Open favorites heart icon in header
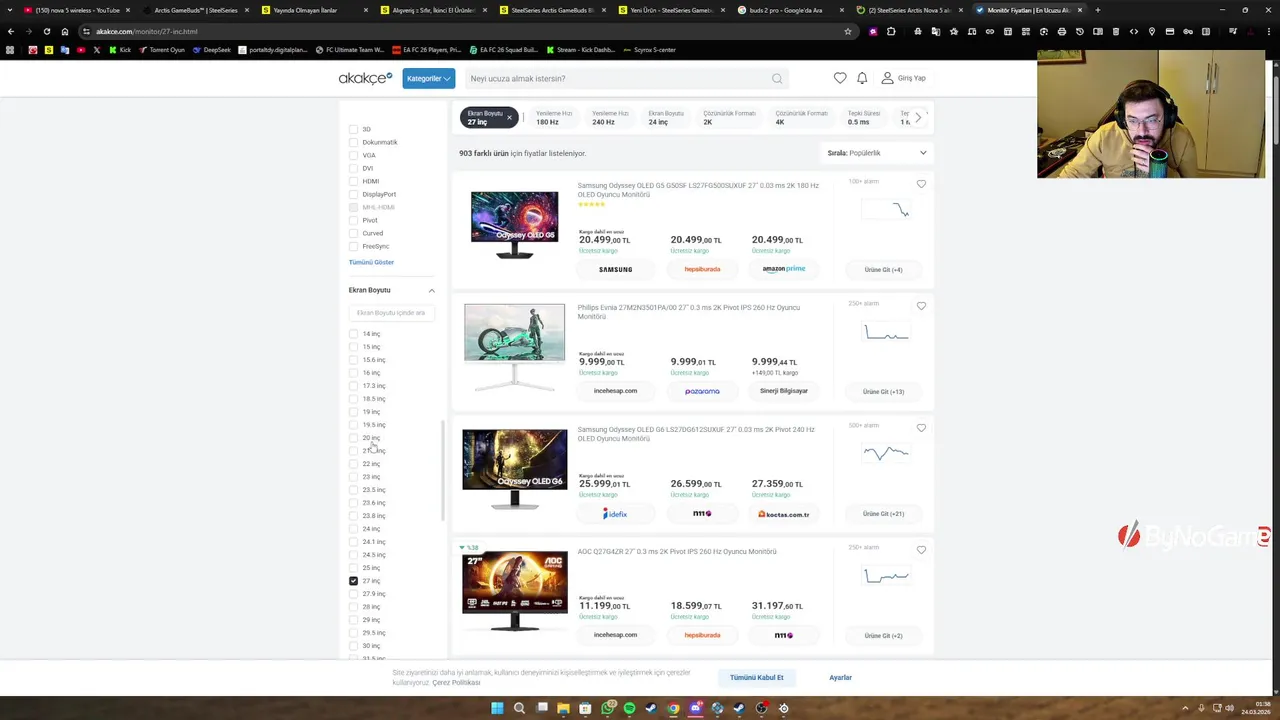This screenshot has height=720, width=1280. 840,78
